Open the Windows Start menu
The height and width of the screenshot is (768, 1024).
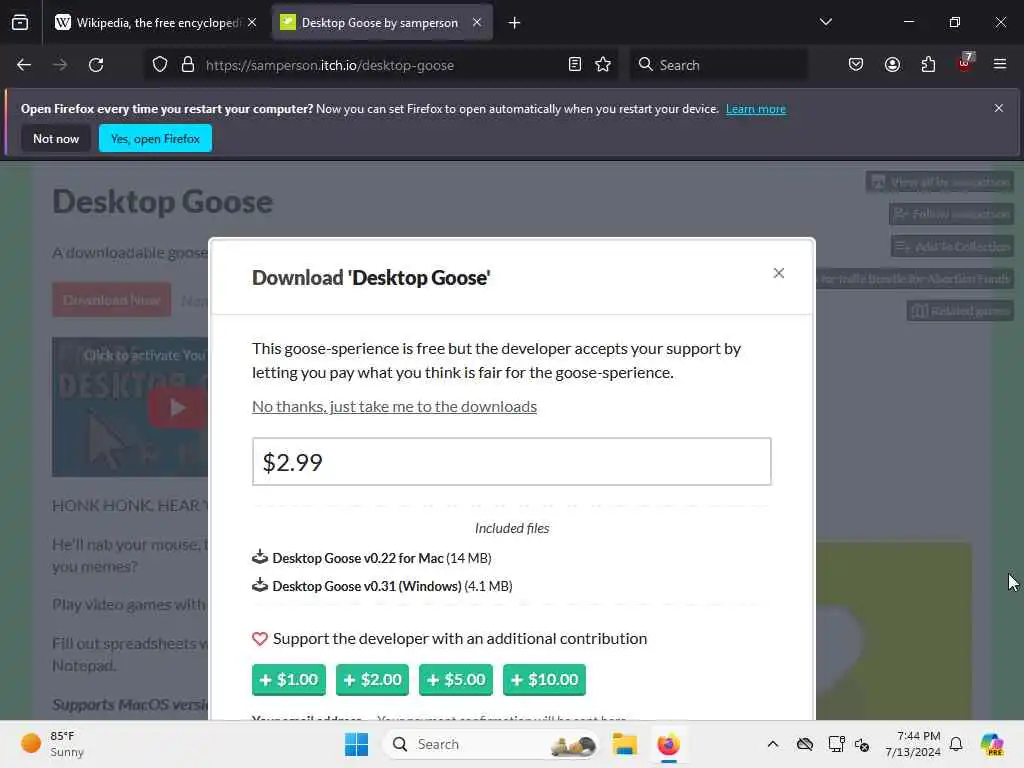coord(357,744)
